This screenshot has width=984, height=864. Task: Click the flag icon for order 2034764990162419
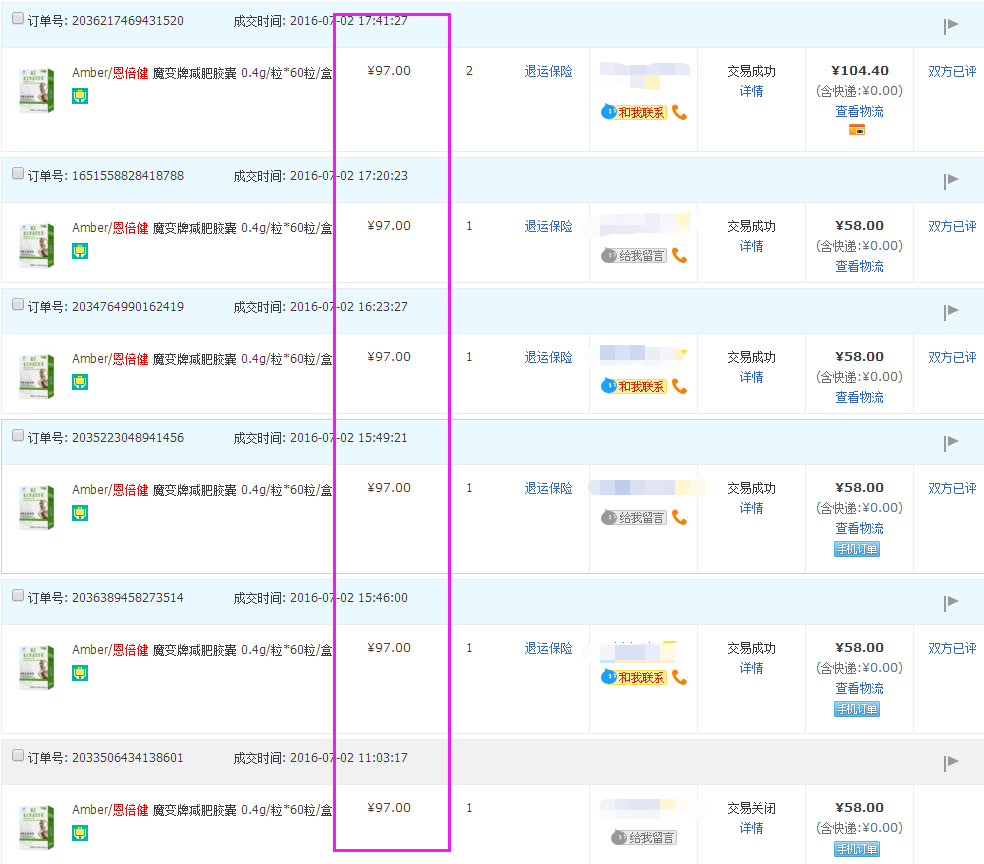[x=951, y=312]
